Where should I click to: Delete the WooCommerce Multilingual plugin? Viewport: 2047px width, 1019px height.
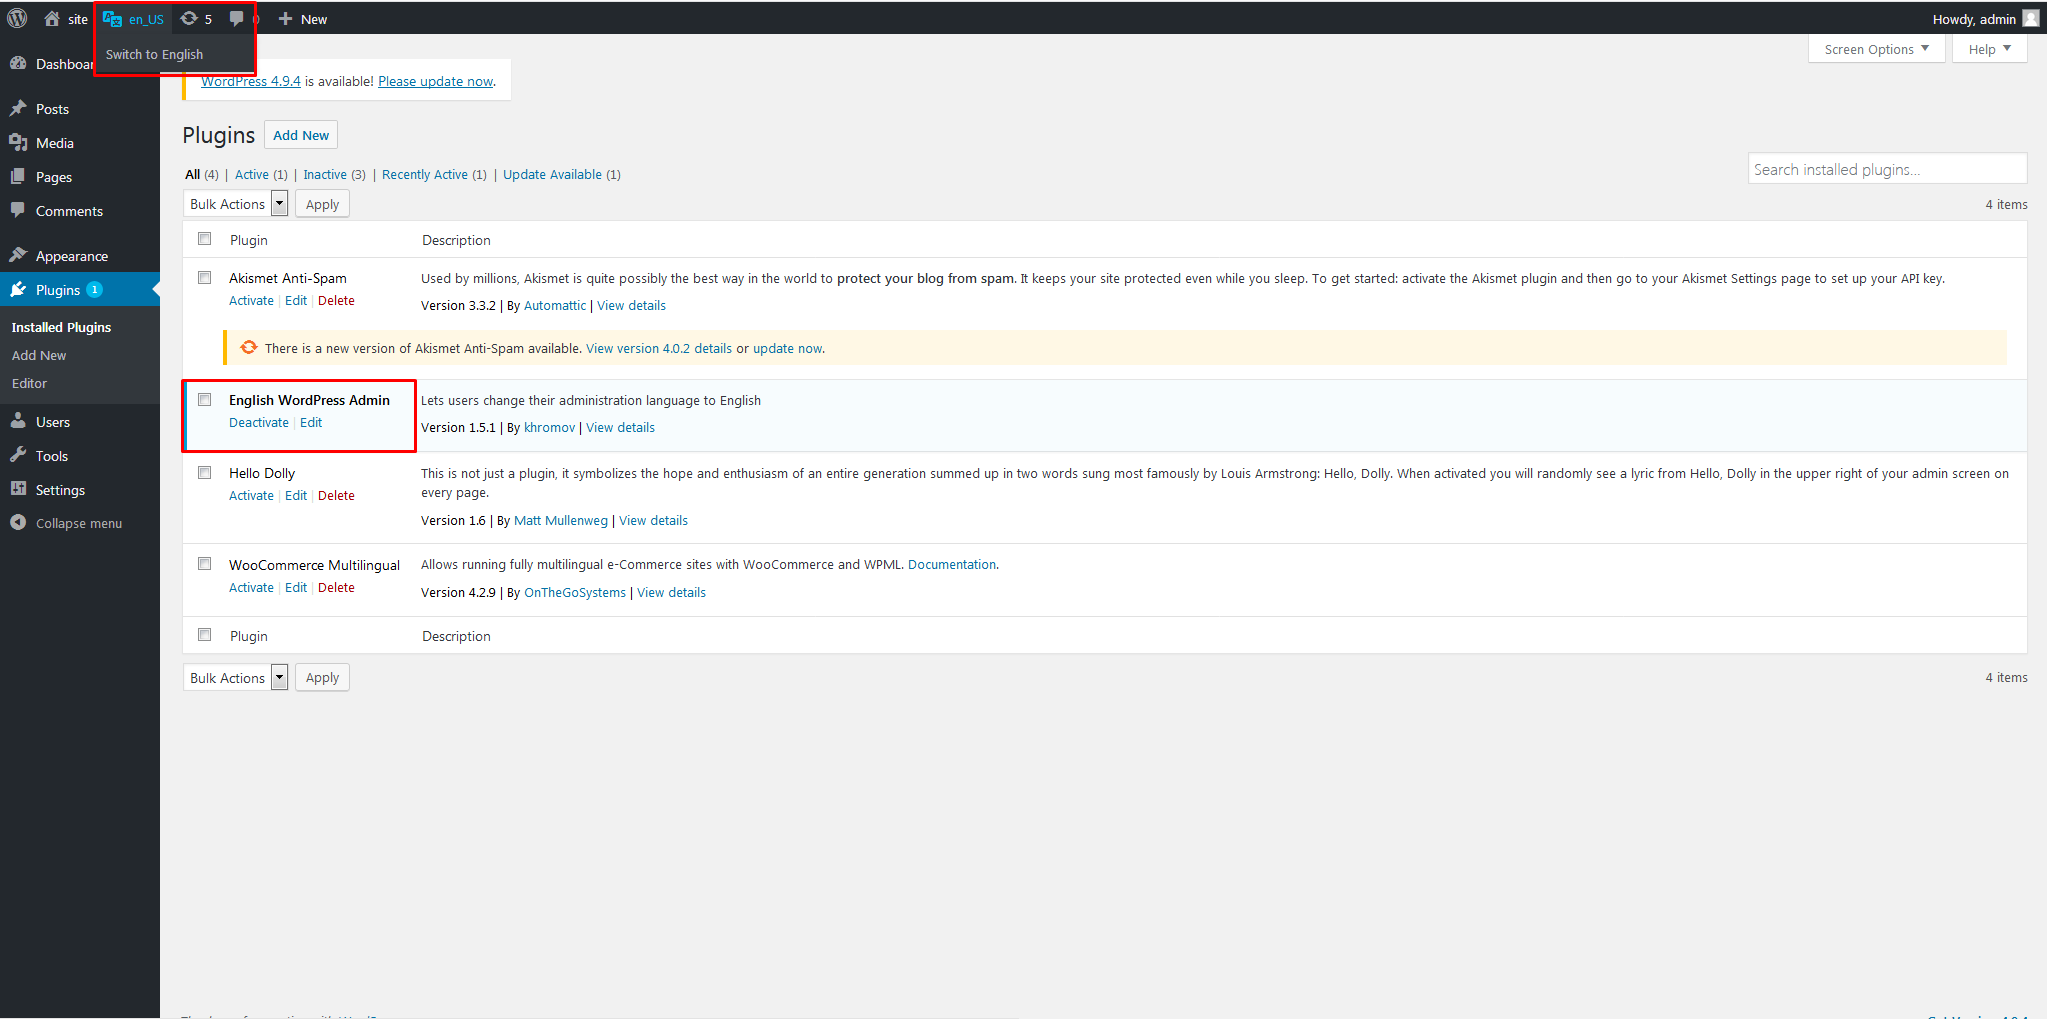pyautogui.click(x=336, y=587)
